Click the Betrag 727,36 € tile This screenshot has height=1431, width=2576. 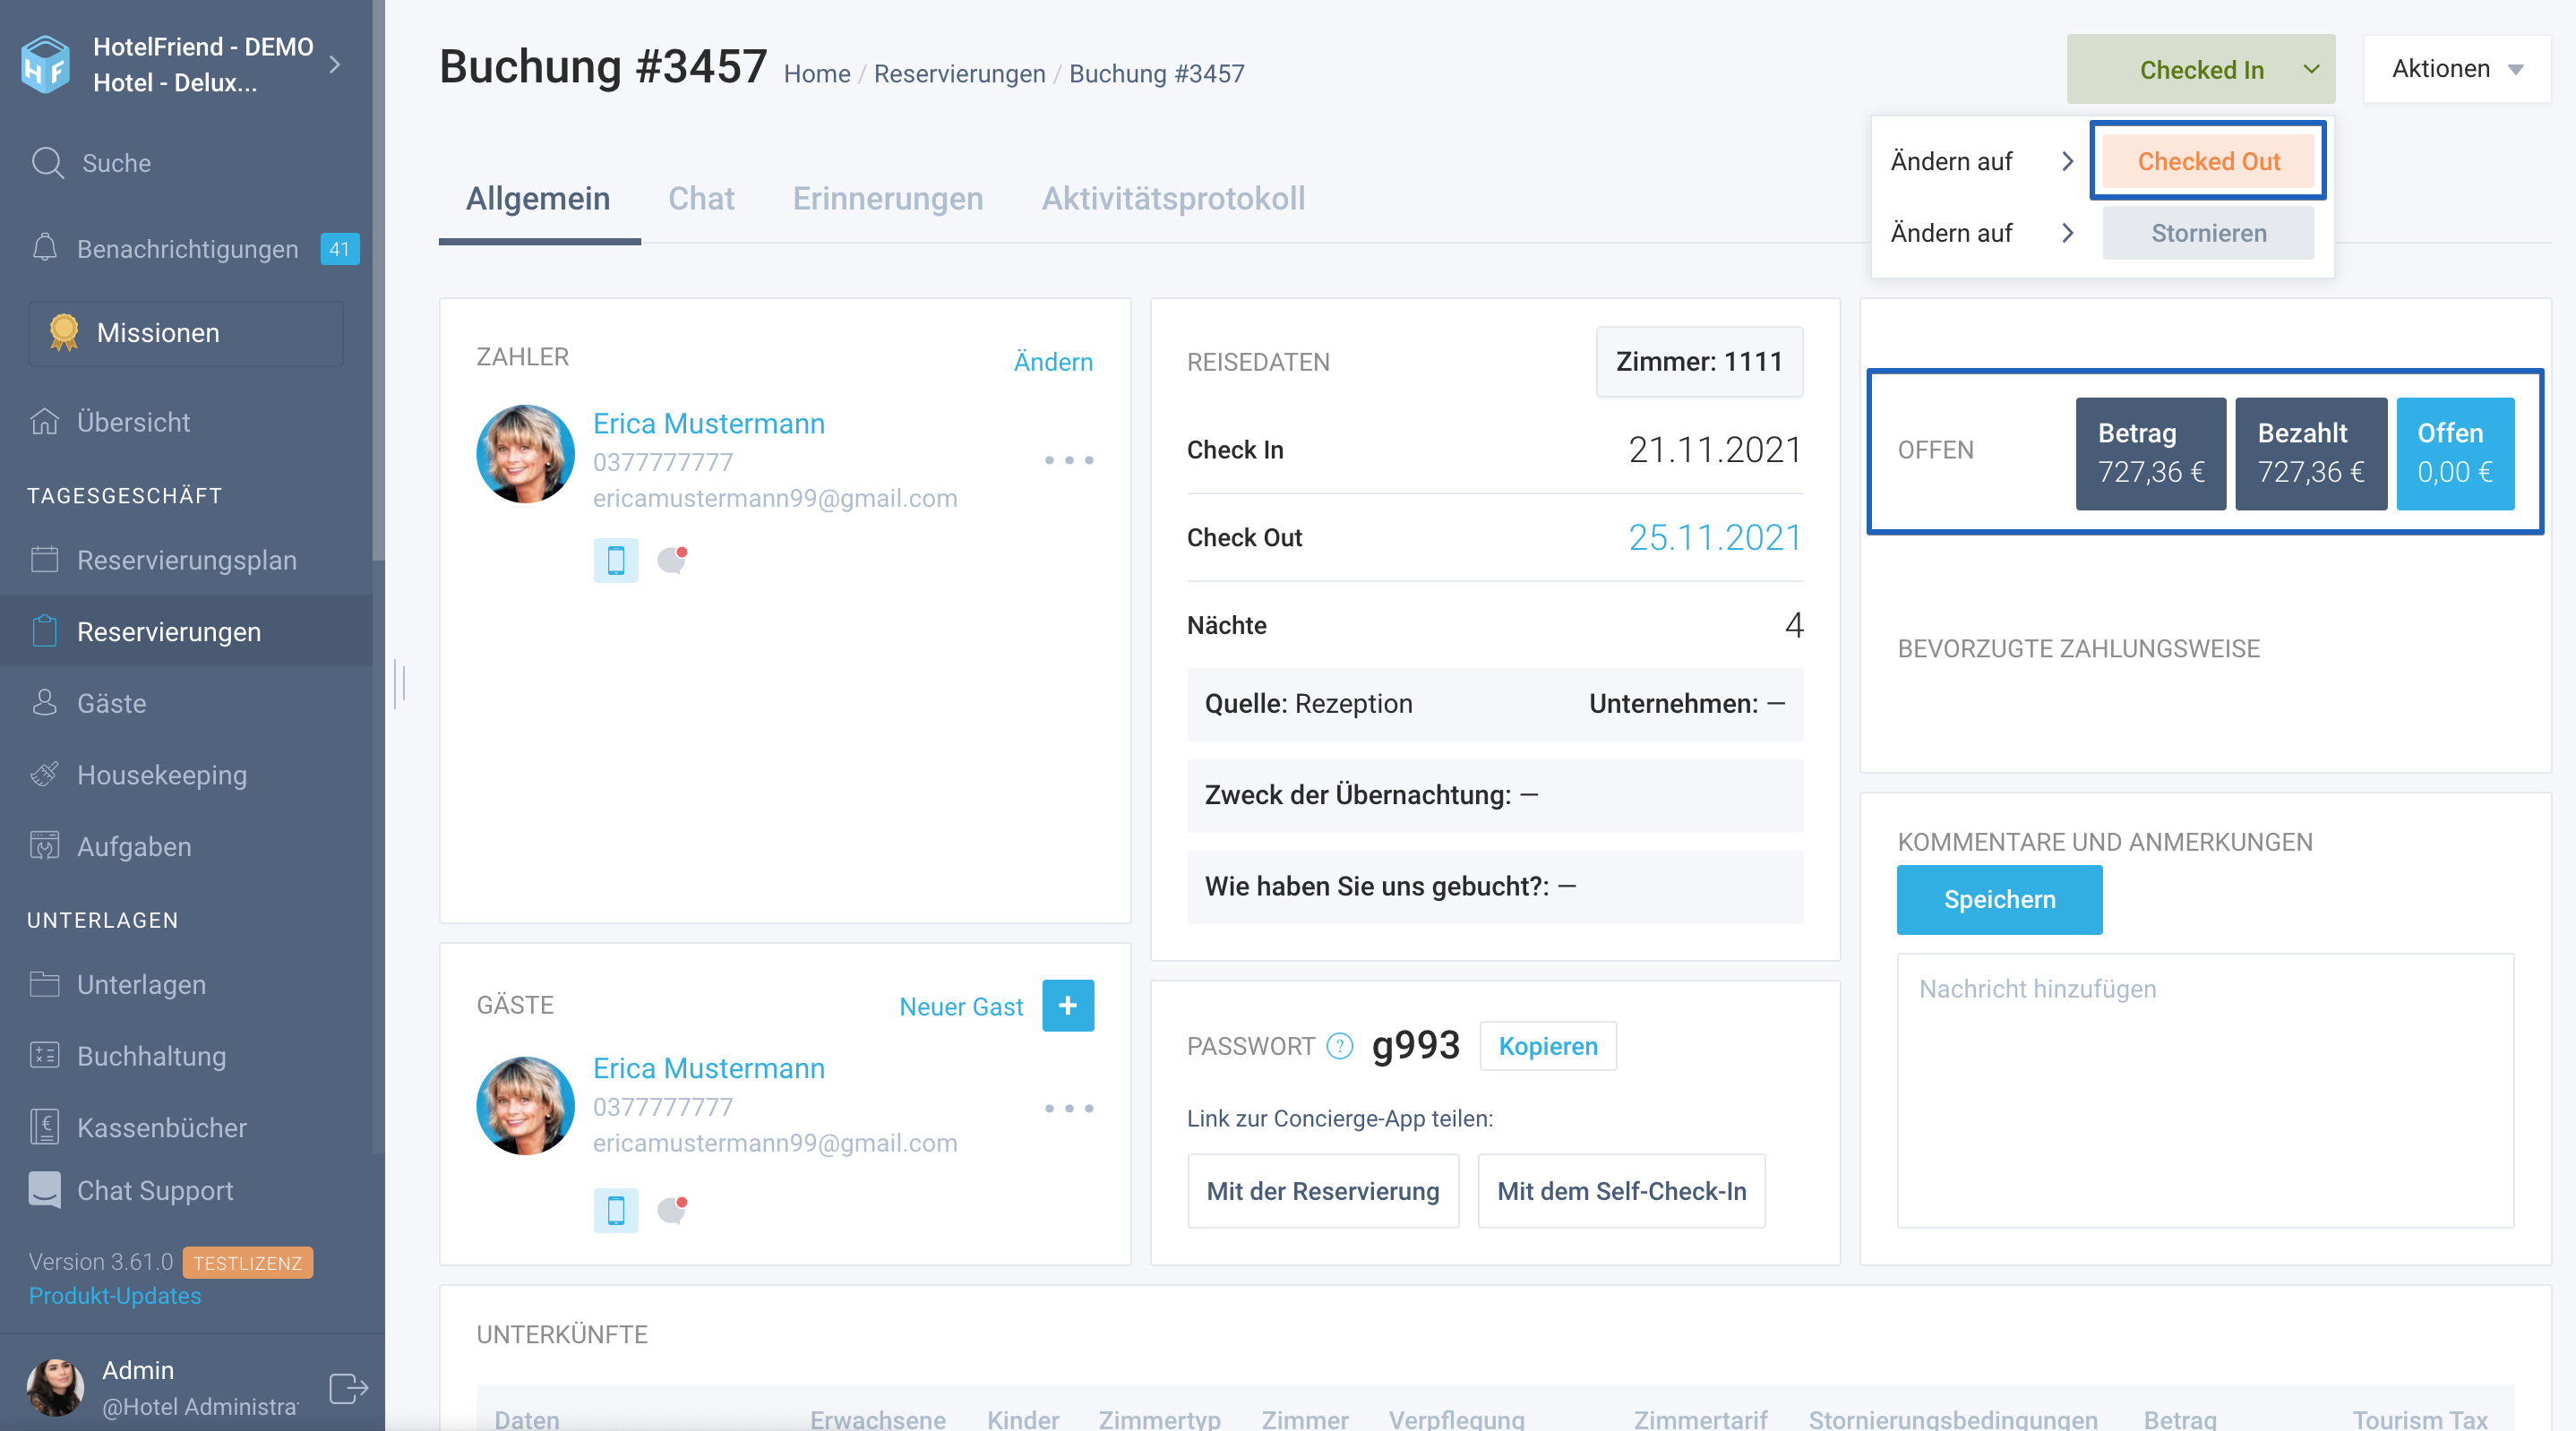click(2151, 453)
